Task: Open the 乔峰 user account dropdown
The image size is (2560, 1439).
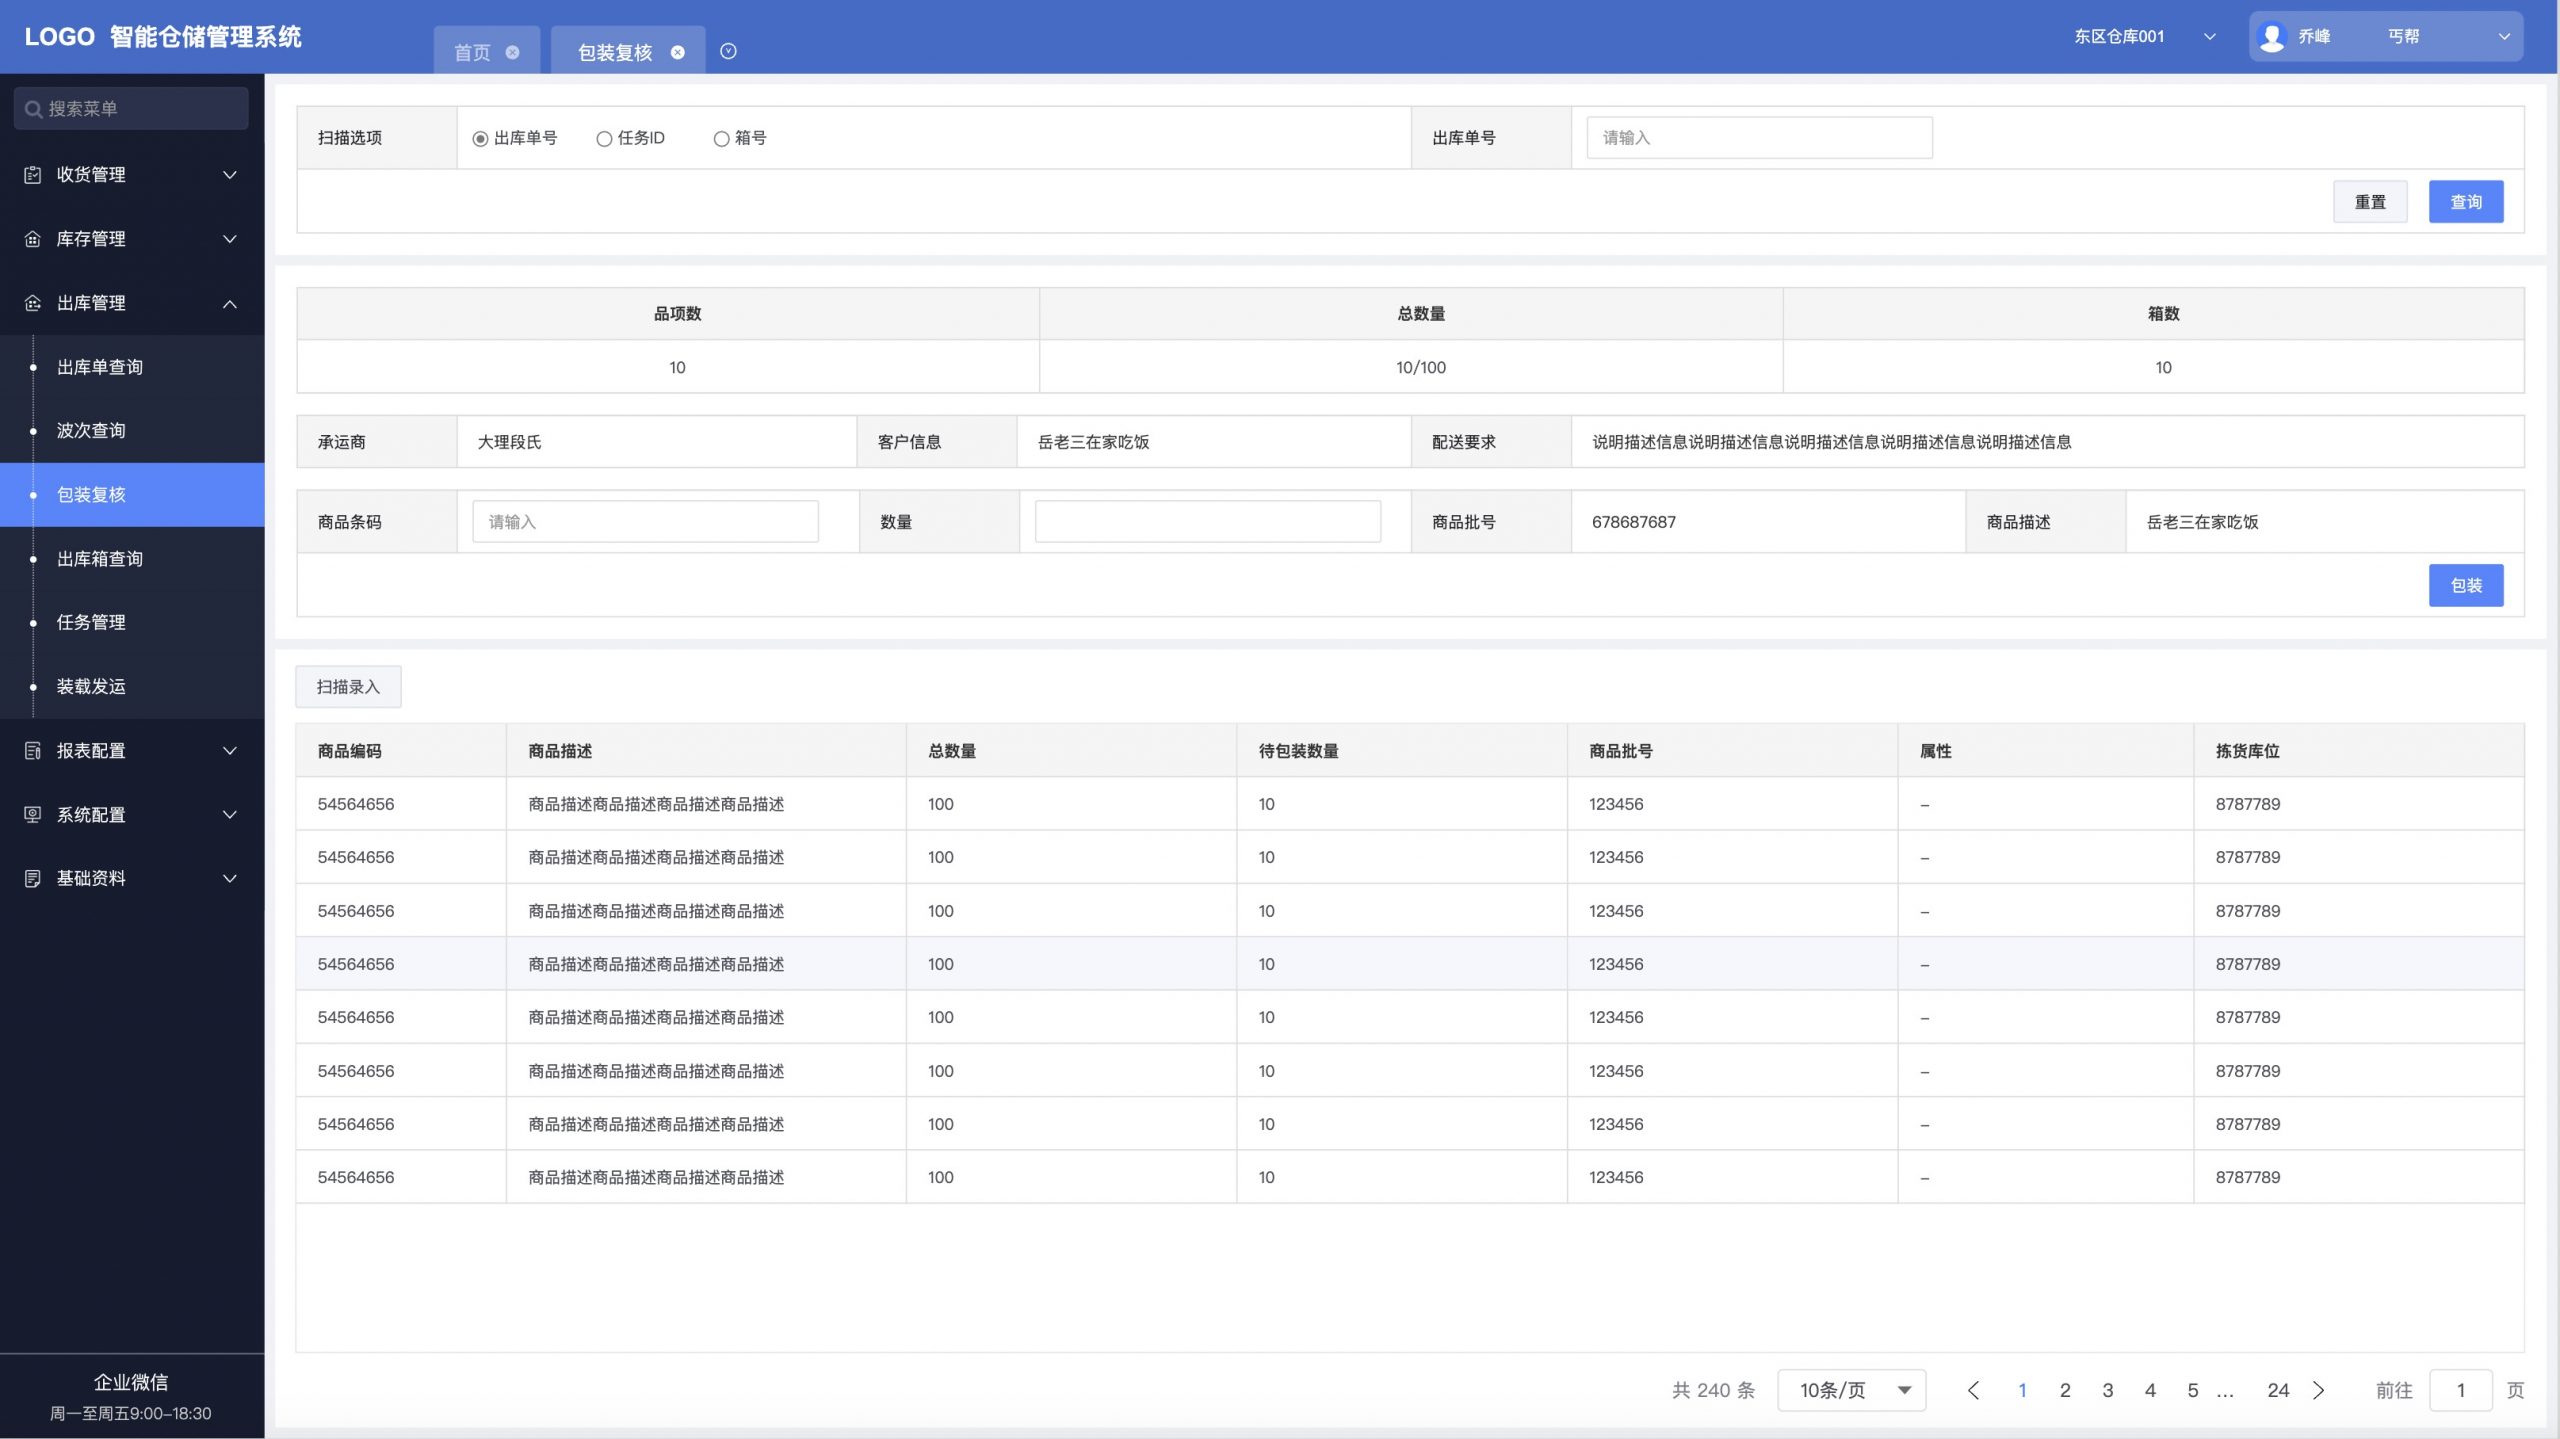Action: (x=2385, y=37)
